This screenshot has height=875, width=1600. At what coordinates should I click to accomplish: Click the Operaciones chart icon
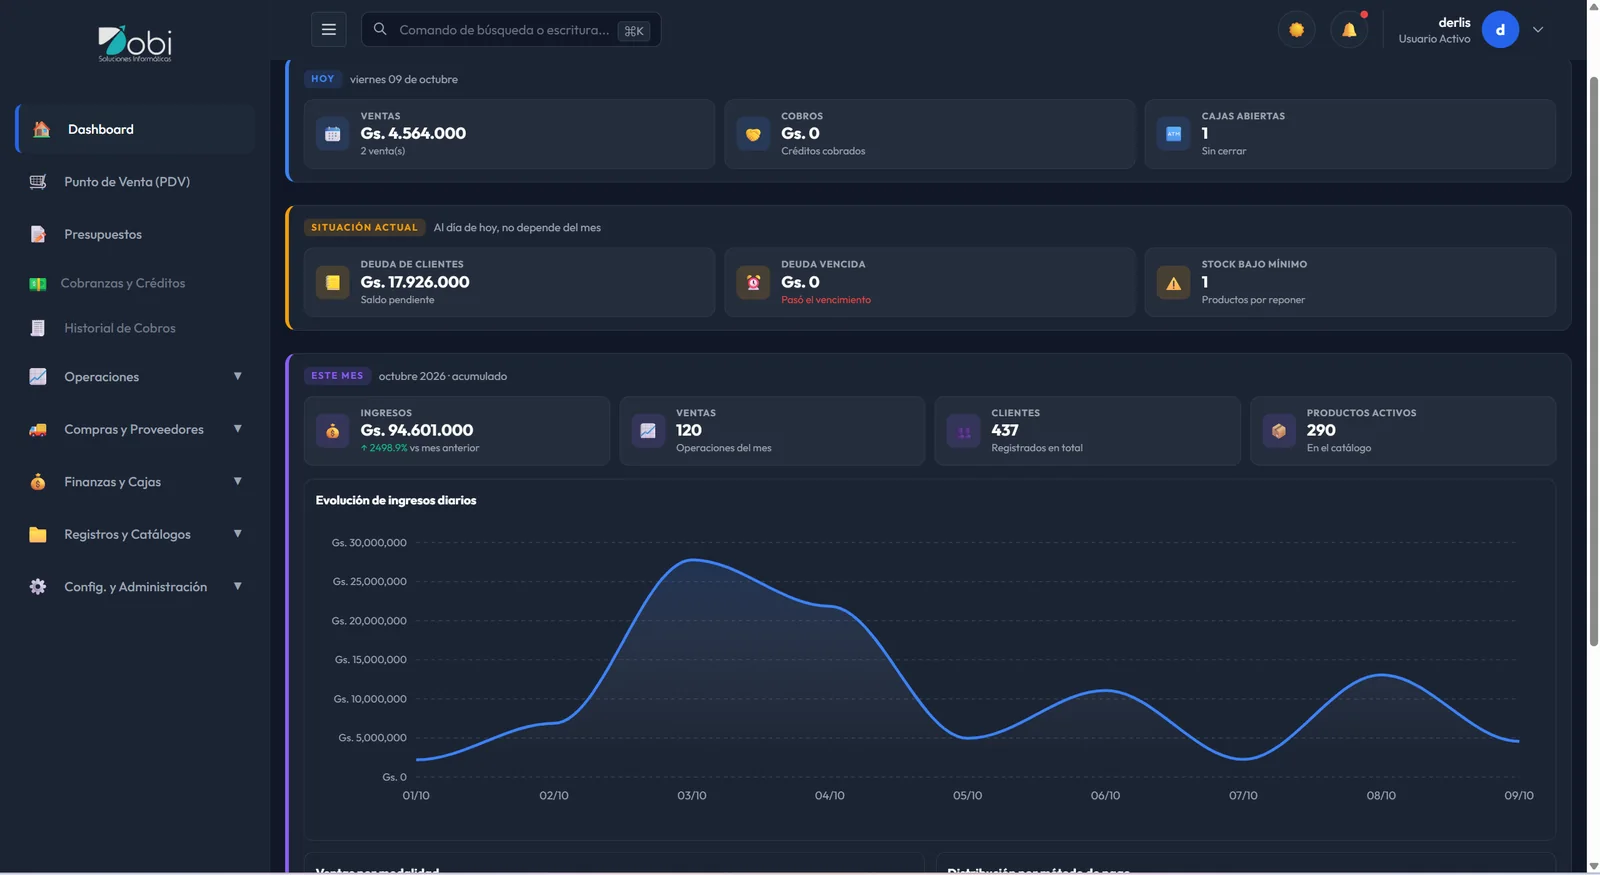38,377
